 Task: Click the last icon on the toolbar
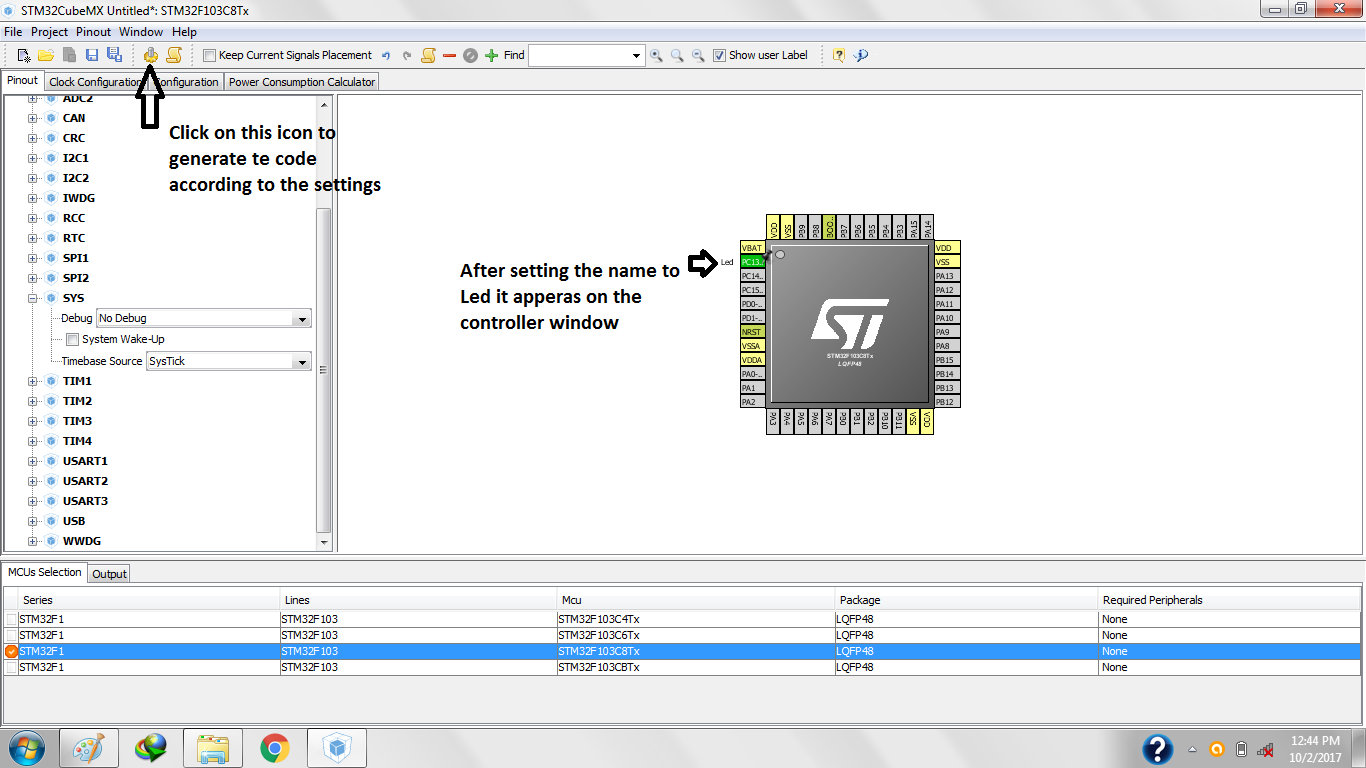click(x=861, y=55)
